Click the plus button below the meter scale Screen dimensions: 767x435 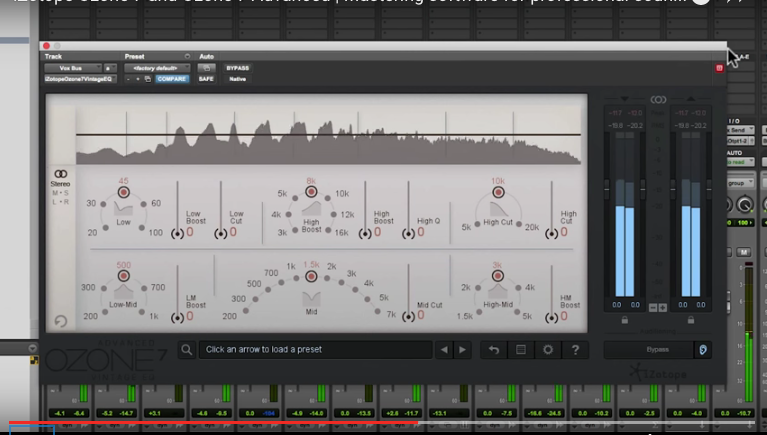662,308
